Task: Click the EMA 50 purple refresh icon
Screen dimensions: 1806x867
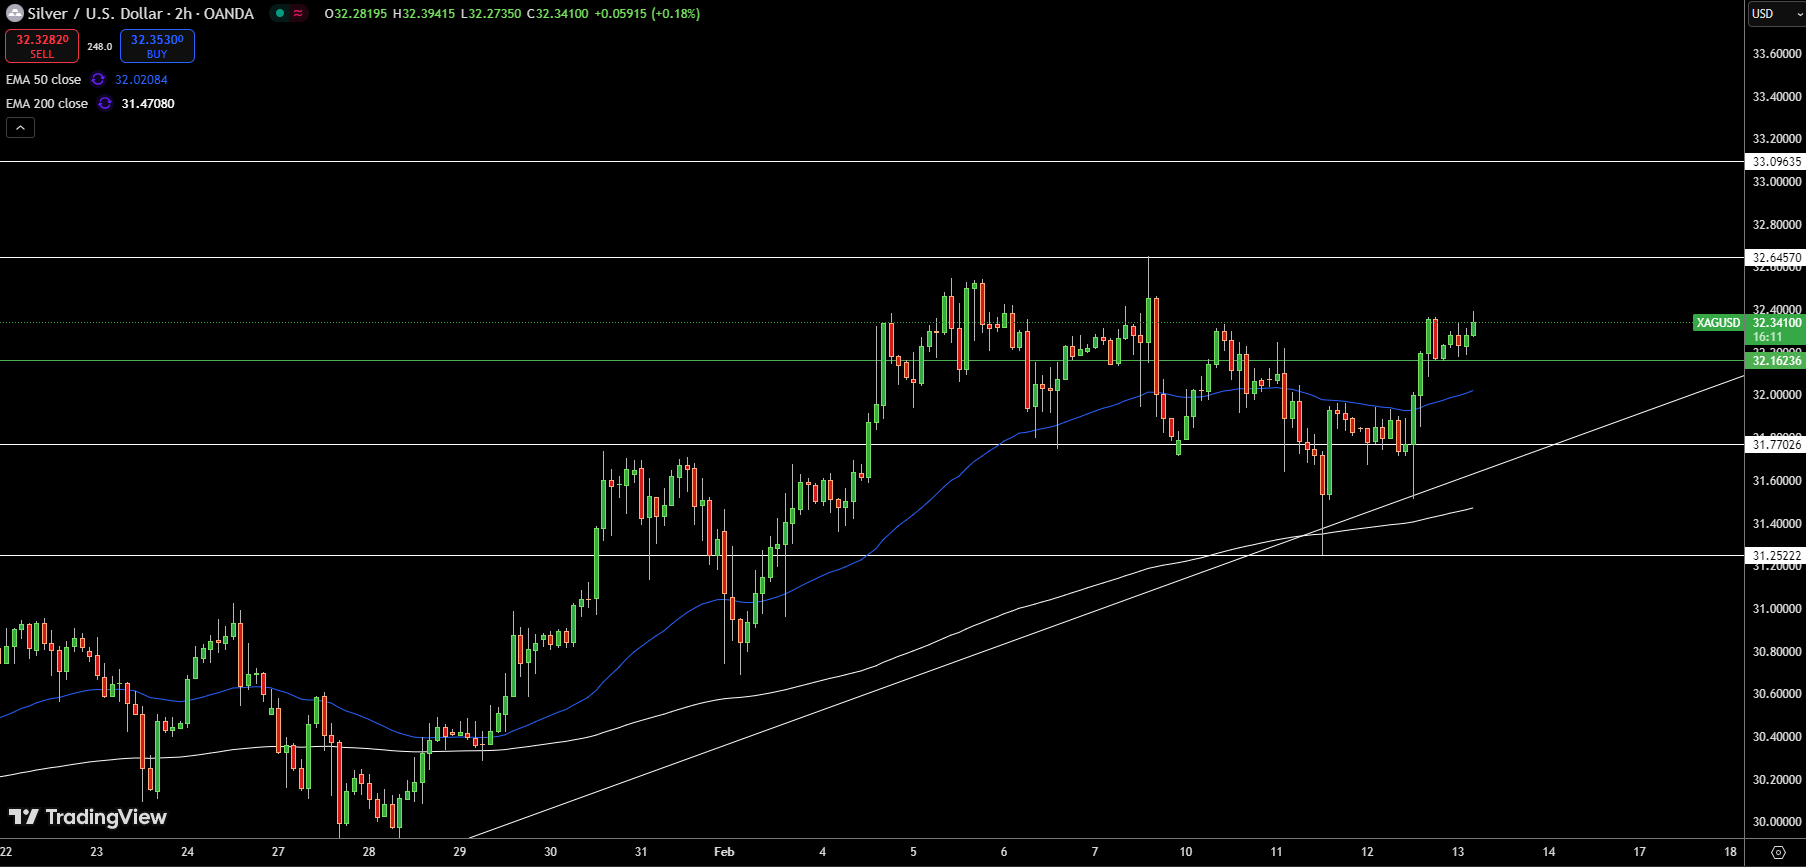Action: pyautogui.click(x=98, y=79)
